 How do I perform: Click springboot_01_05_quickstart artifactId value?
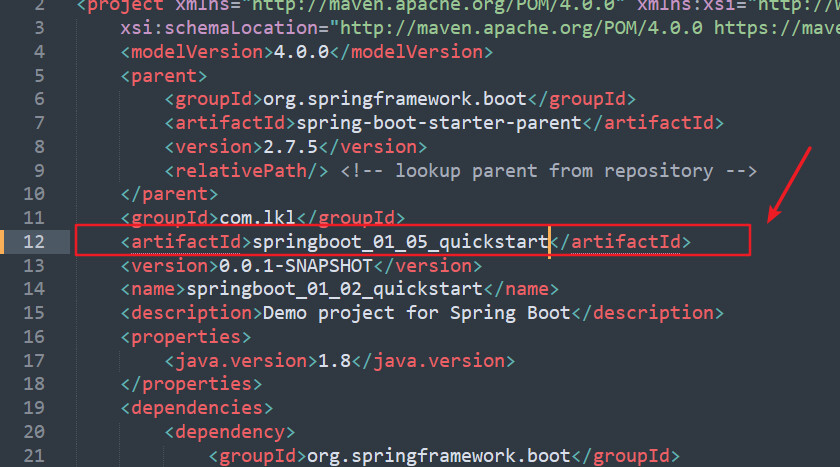pos(401,242)
